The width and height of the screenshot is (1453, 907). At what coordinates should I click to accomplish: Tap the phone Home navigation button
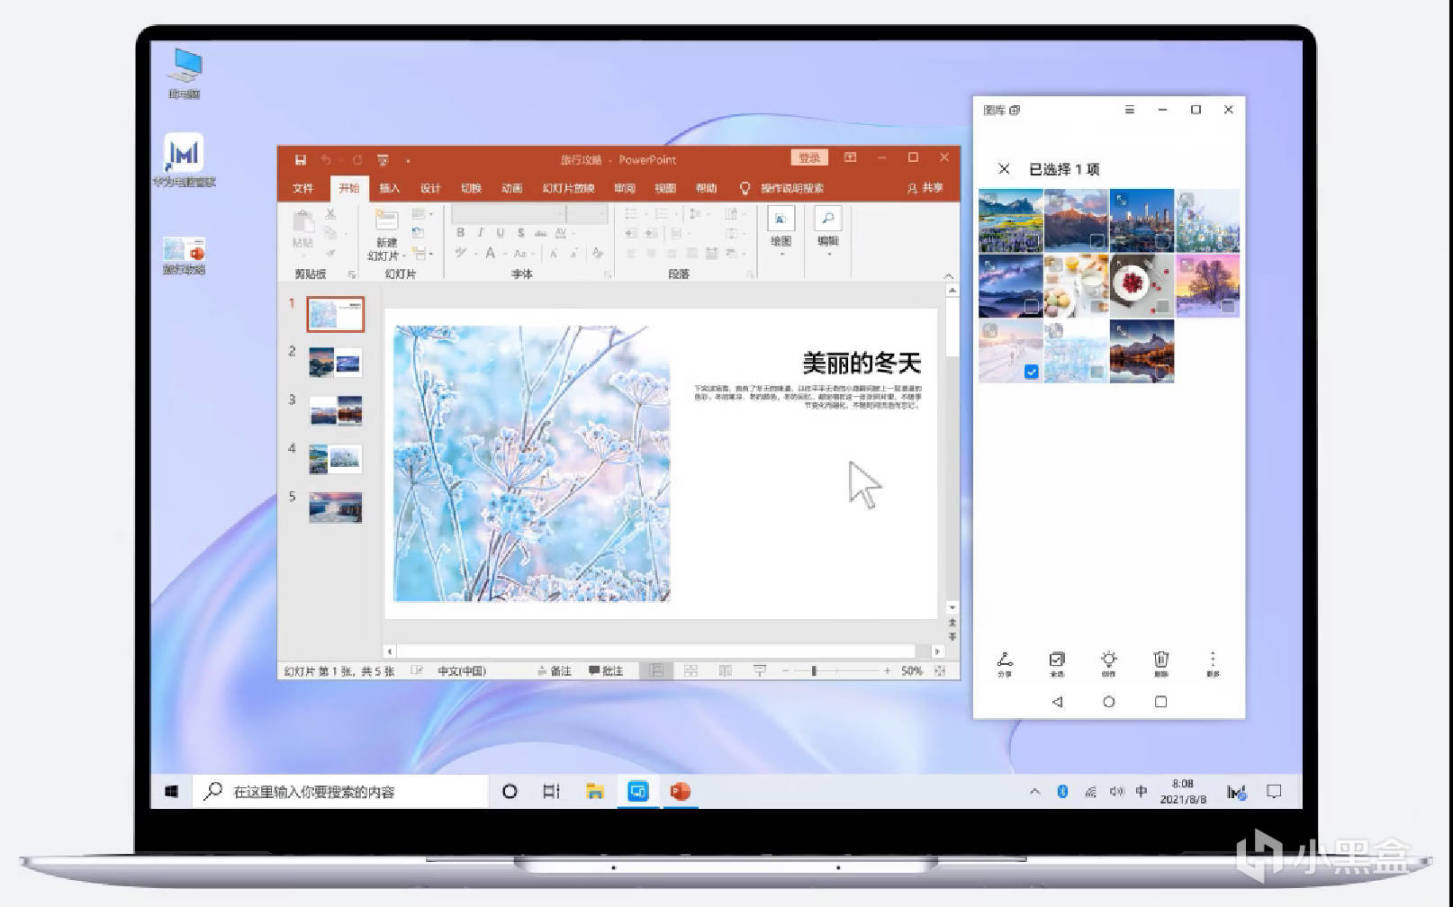pyautogui.click(x=1109, y=702)
